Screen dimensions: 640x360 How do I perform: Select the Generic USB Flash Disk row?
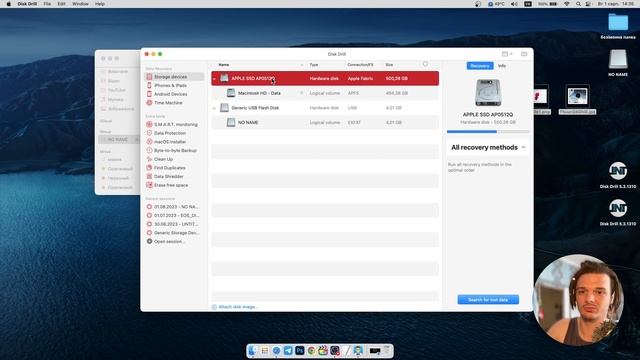[x=325, y=108]
